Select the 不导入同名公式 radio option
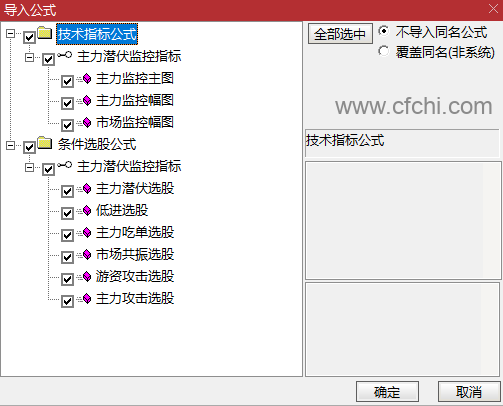The height and width of the screenshot is (406, 503). (x=384, y=31)
